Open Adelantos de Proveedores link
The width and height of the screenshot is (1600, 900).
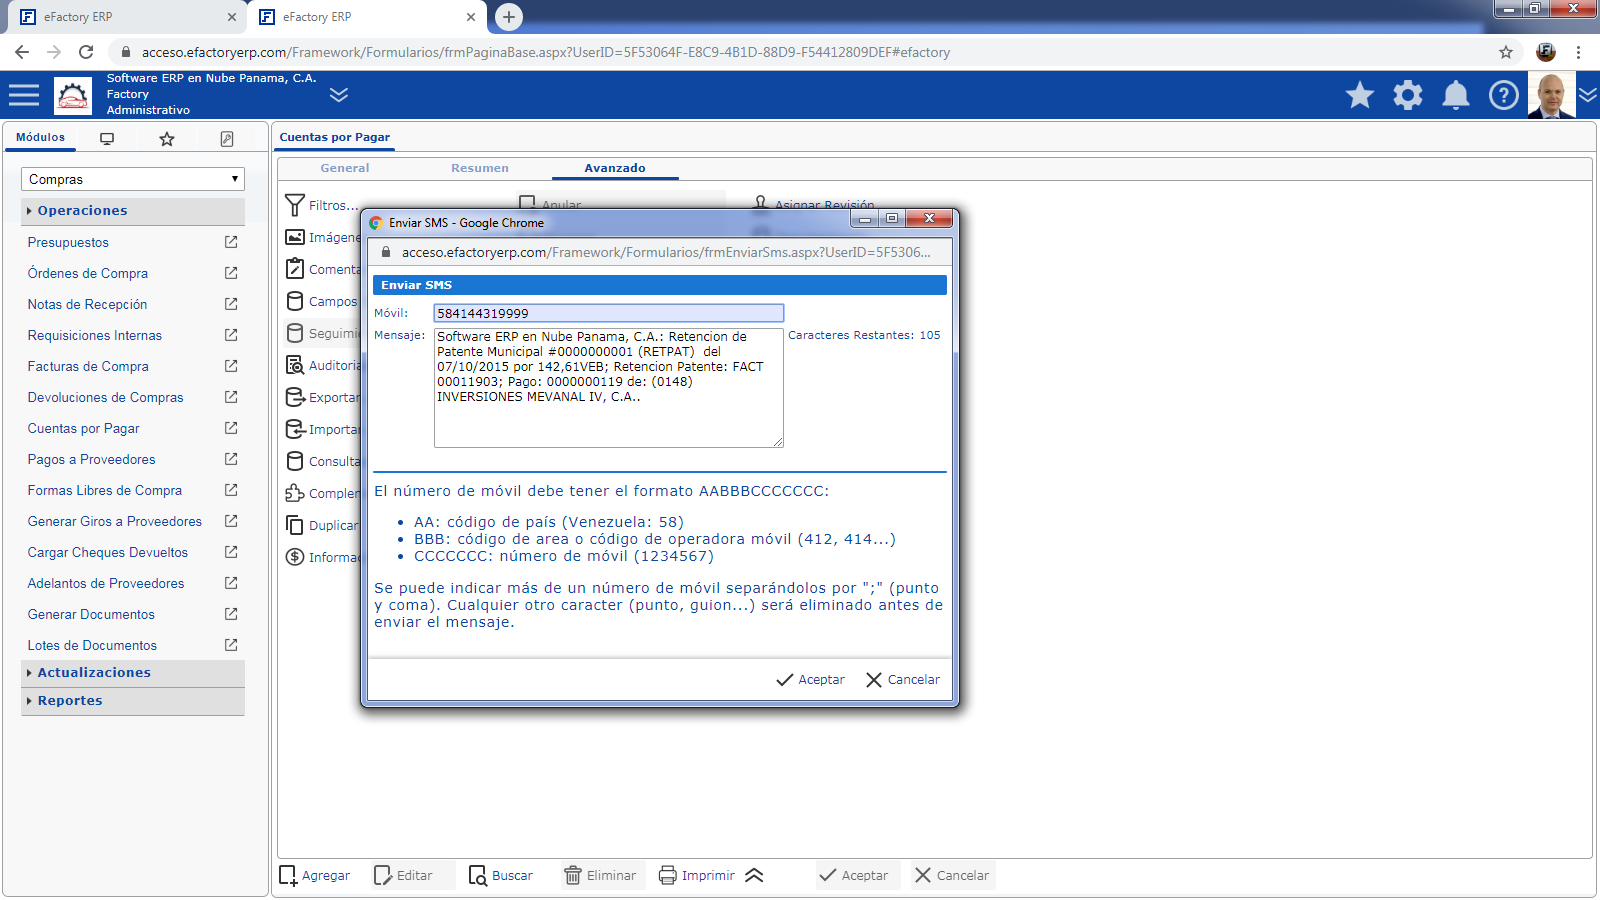coord(106,584)
